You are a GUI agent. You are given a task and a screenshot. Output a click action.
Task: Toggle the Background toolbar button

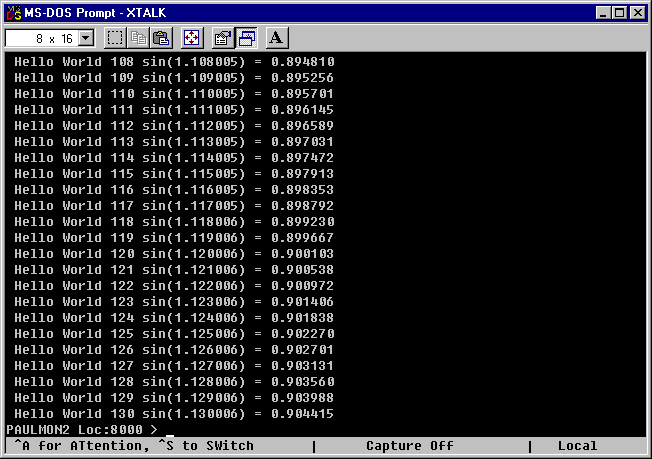point(246,38)
